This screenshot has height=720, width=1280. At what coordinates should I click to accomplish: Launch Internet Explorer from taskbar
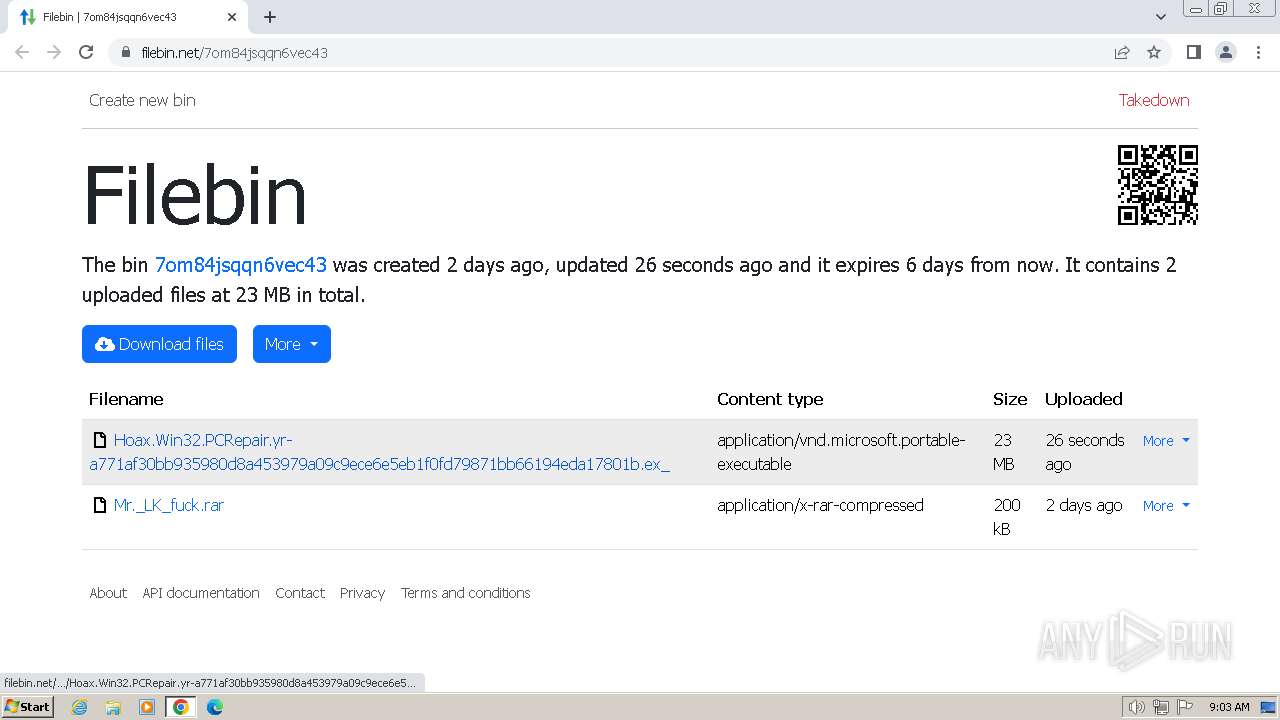click(x=79, y=707)
